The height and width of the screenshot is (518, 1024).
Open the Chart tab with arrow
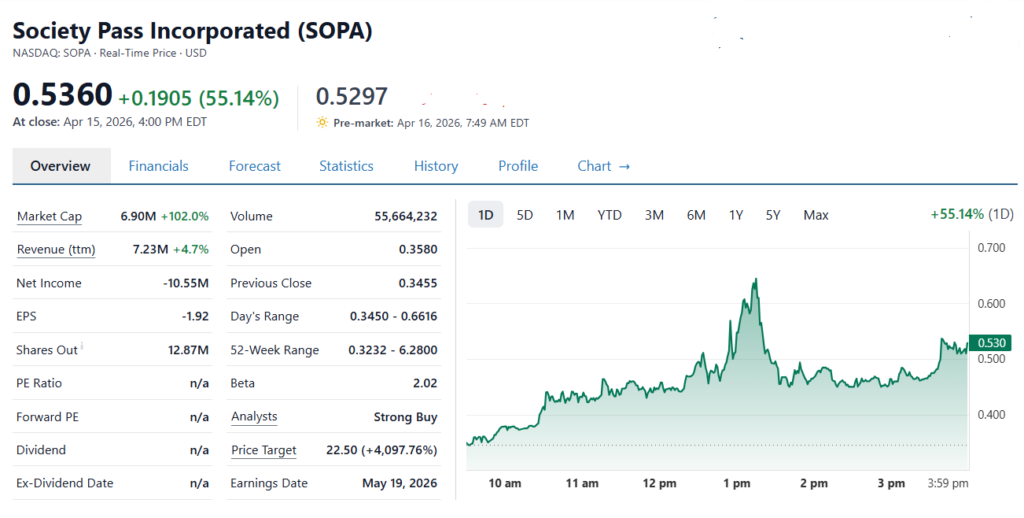tap(603, 166)
